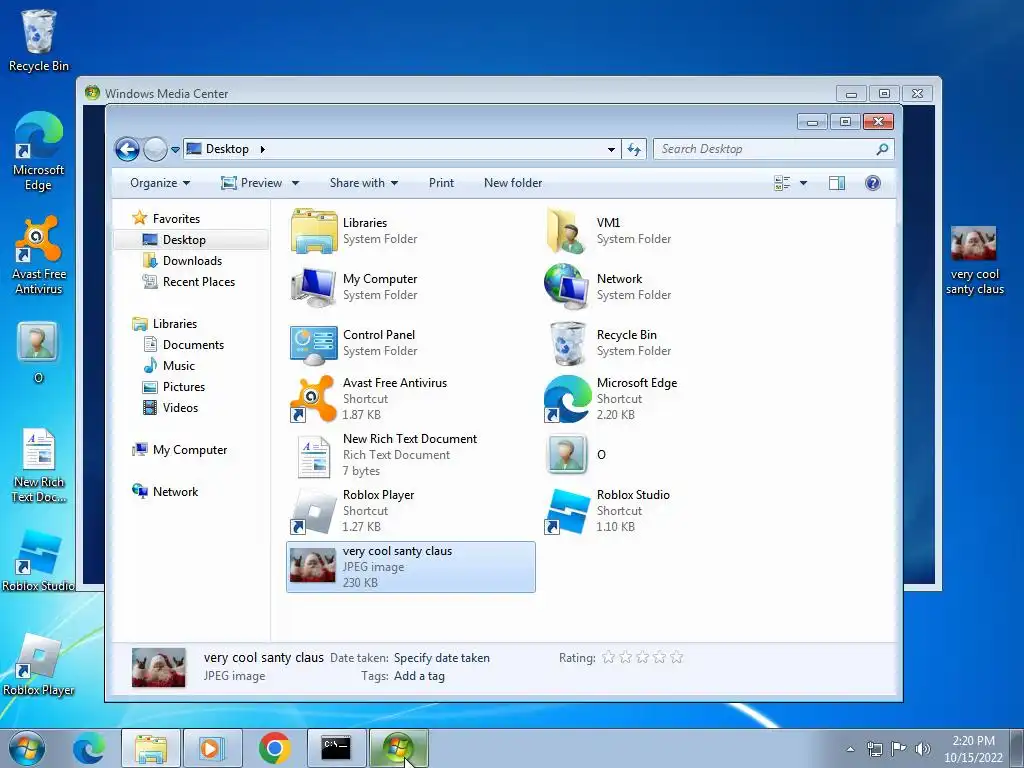Click the santa thumbnail in details pane
Screen dimensions: 1024x768
pos(159,667)
